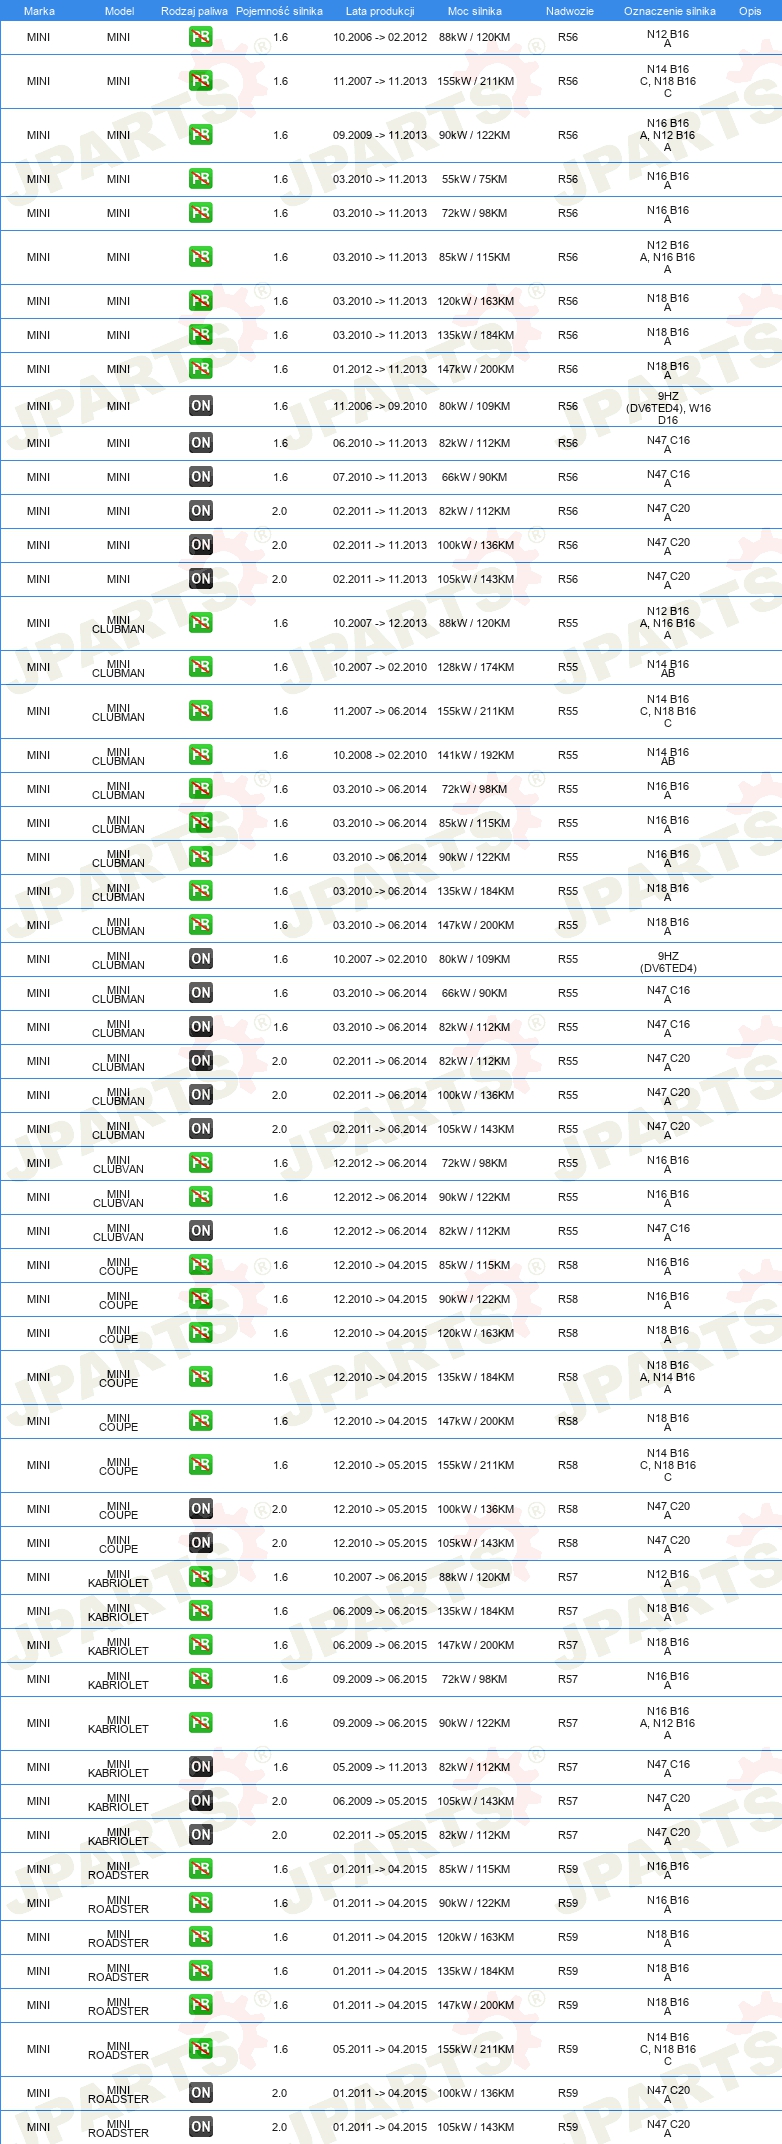
Task: Click ON icon in MINI R56 2.0 100kW/136KM row
Action: point(200,545)
